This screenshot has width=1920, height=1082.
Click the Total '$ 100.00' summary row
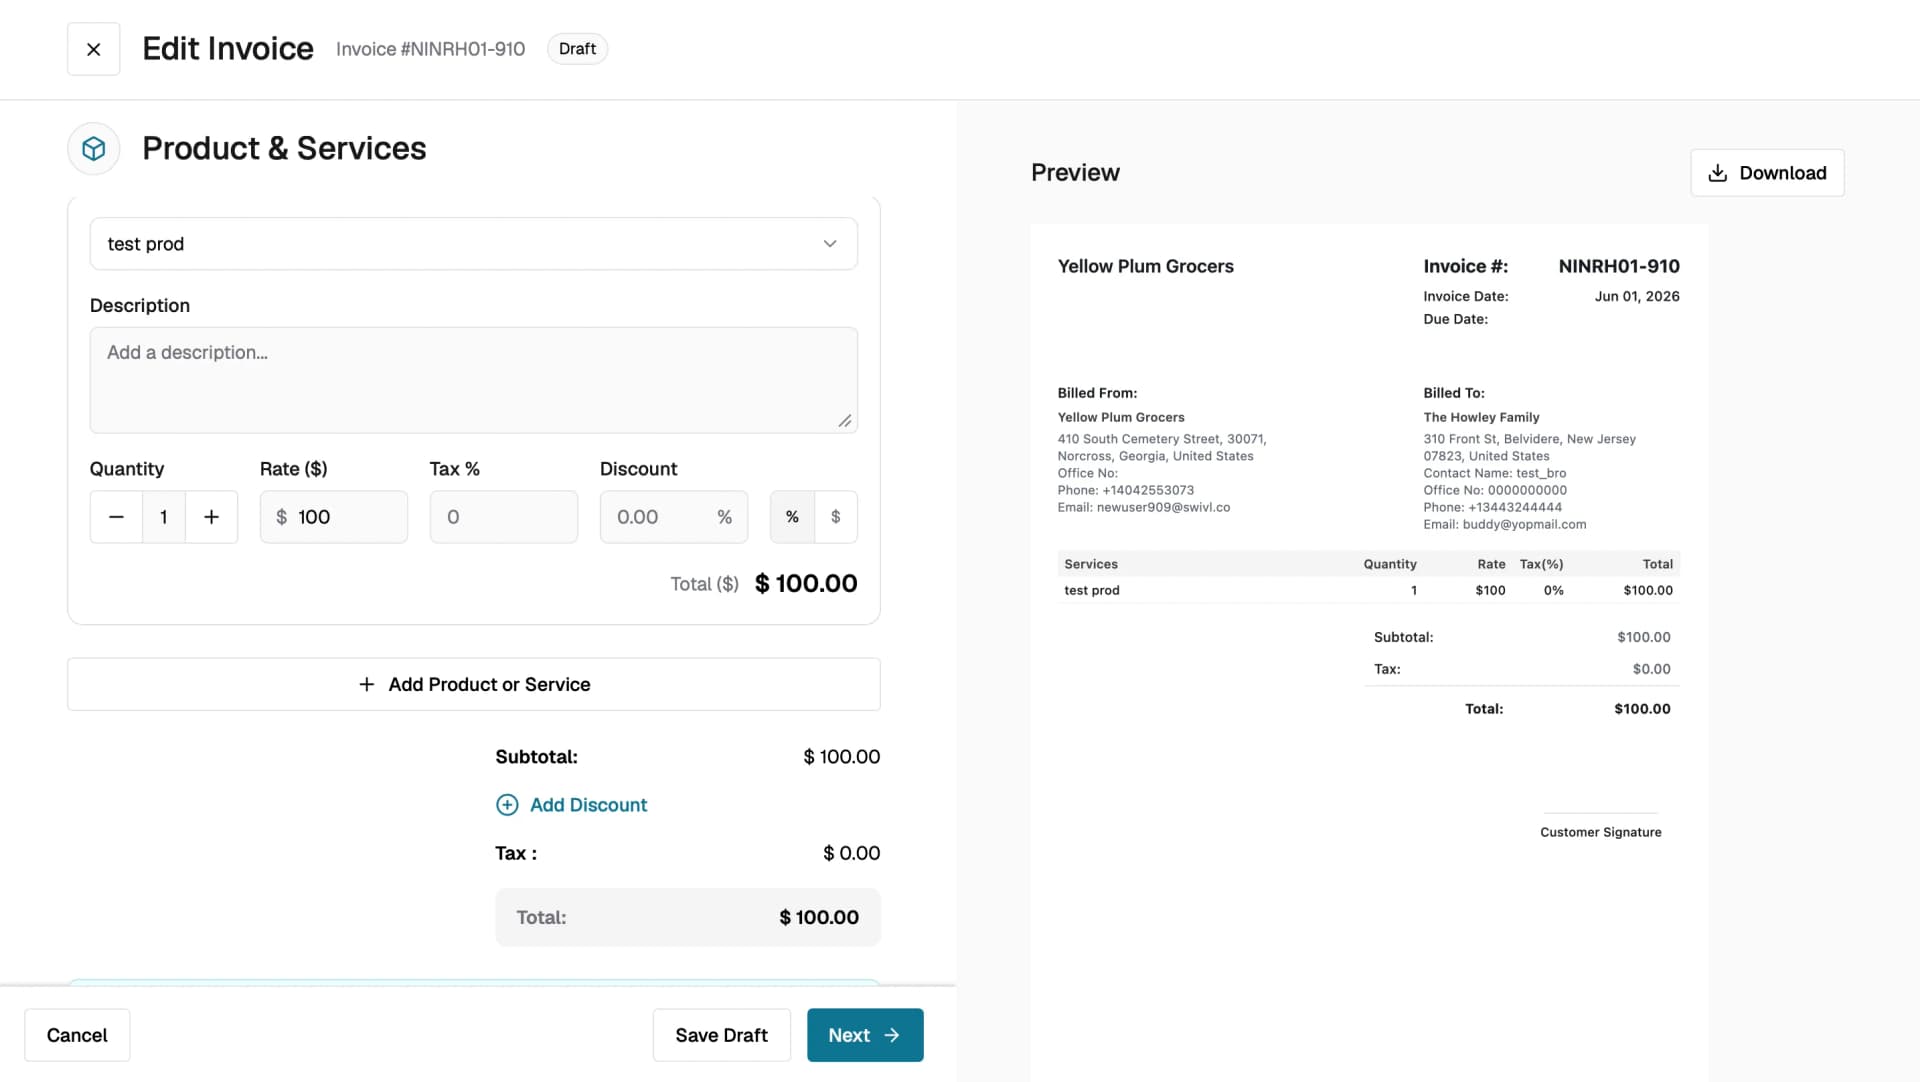[688, 917]
